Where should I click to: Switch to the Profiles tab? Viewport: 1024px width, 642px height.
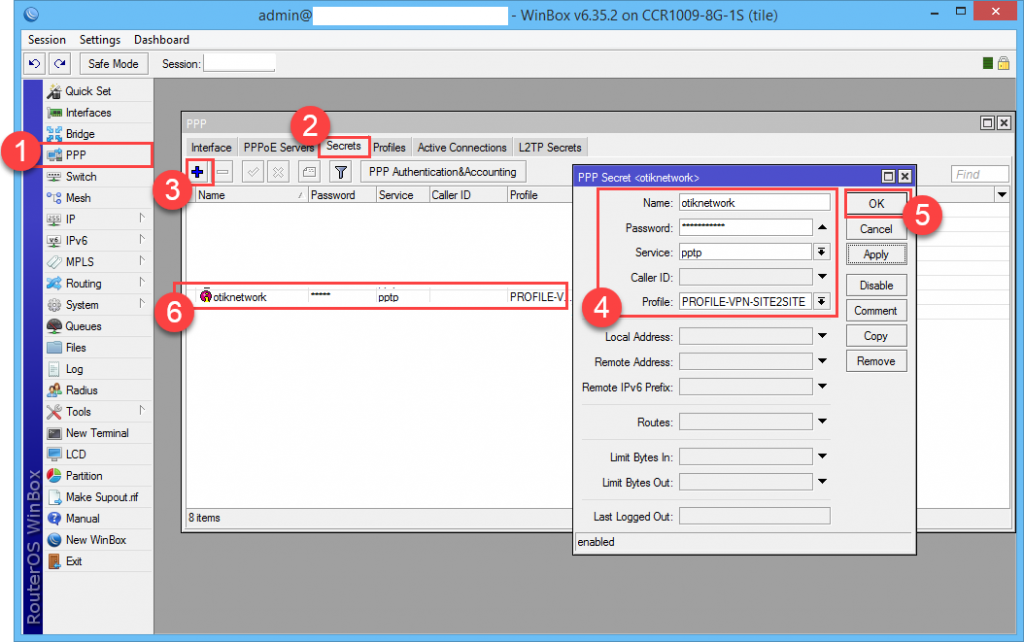click(x=389, y=148)
